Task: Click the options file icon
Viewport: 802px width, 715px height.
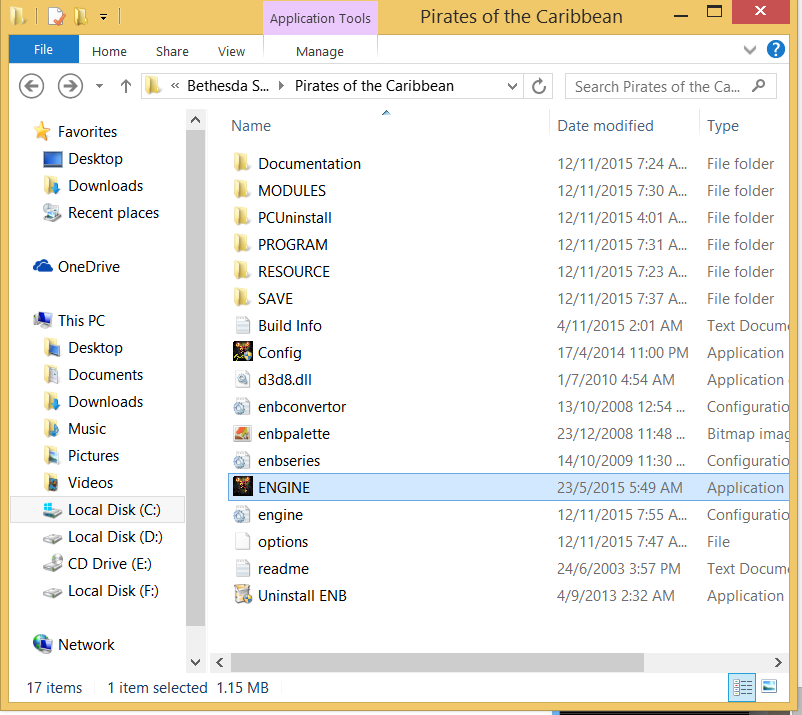Action: pos(242,541)
